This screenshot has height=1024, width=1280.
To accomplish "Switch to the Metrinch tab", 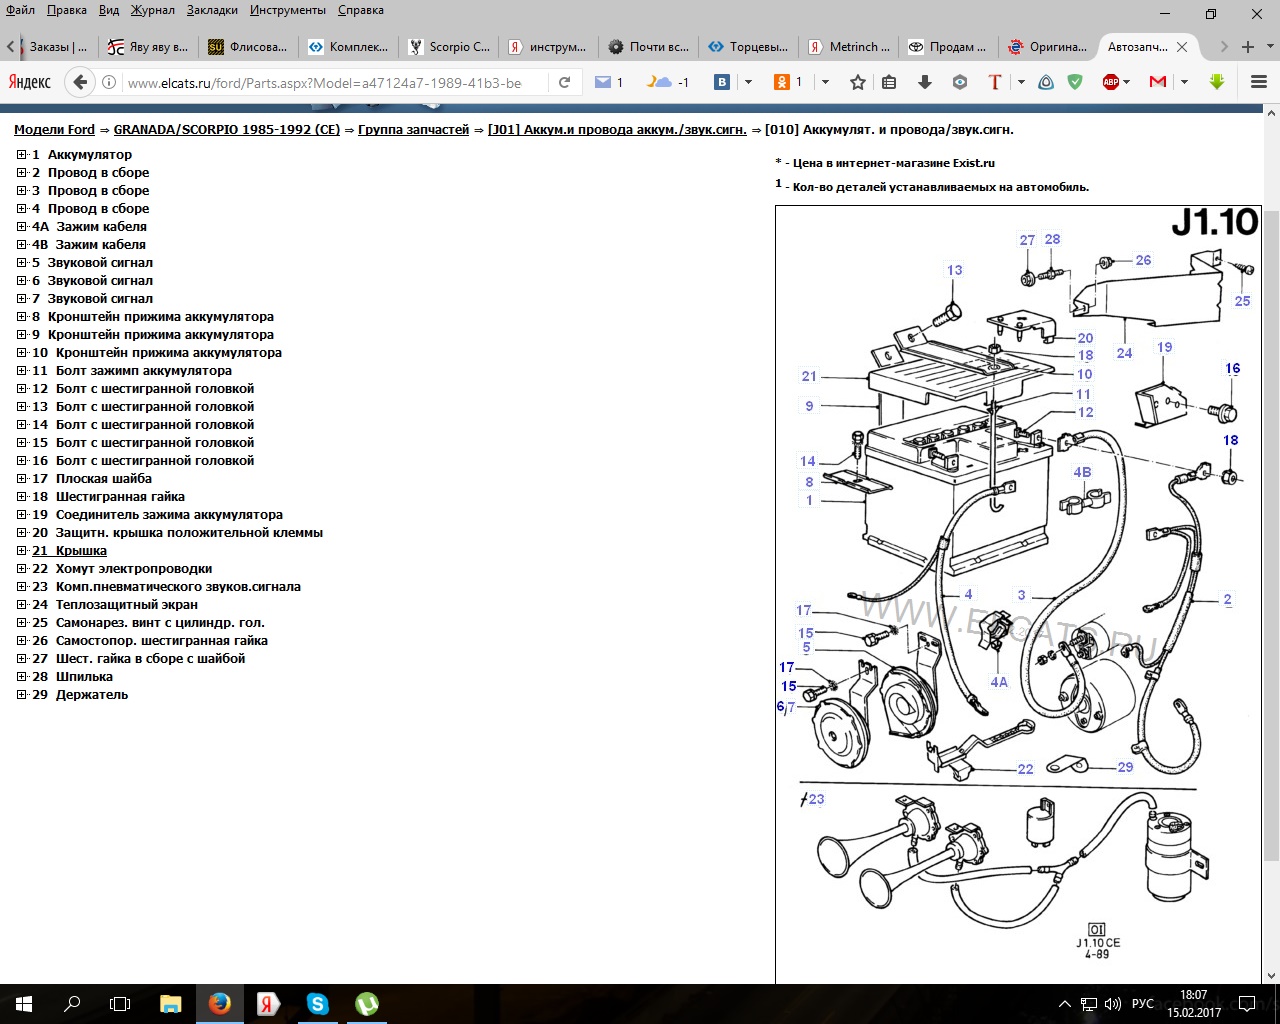I will [x=850, y=46].
